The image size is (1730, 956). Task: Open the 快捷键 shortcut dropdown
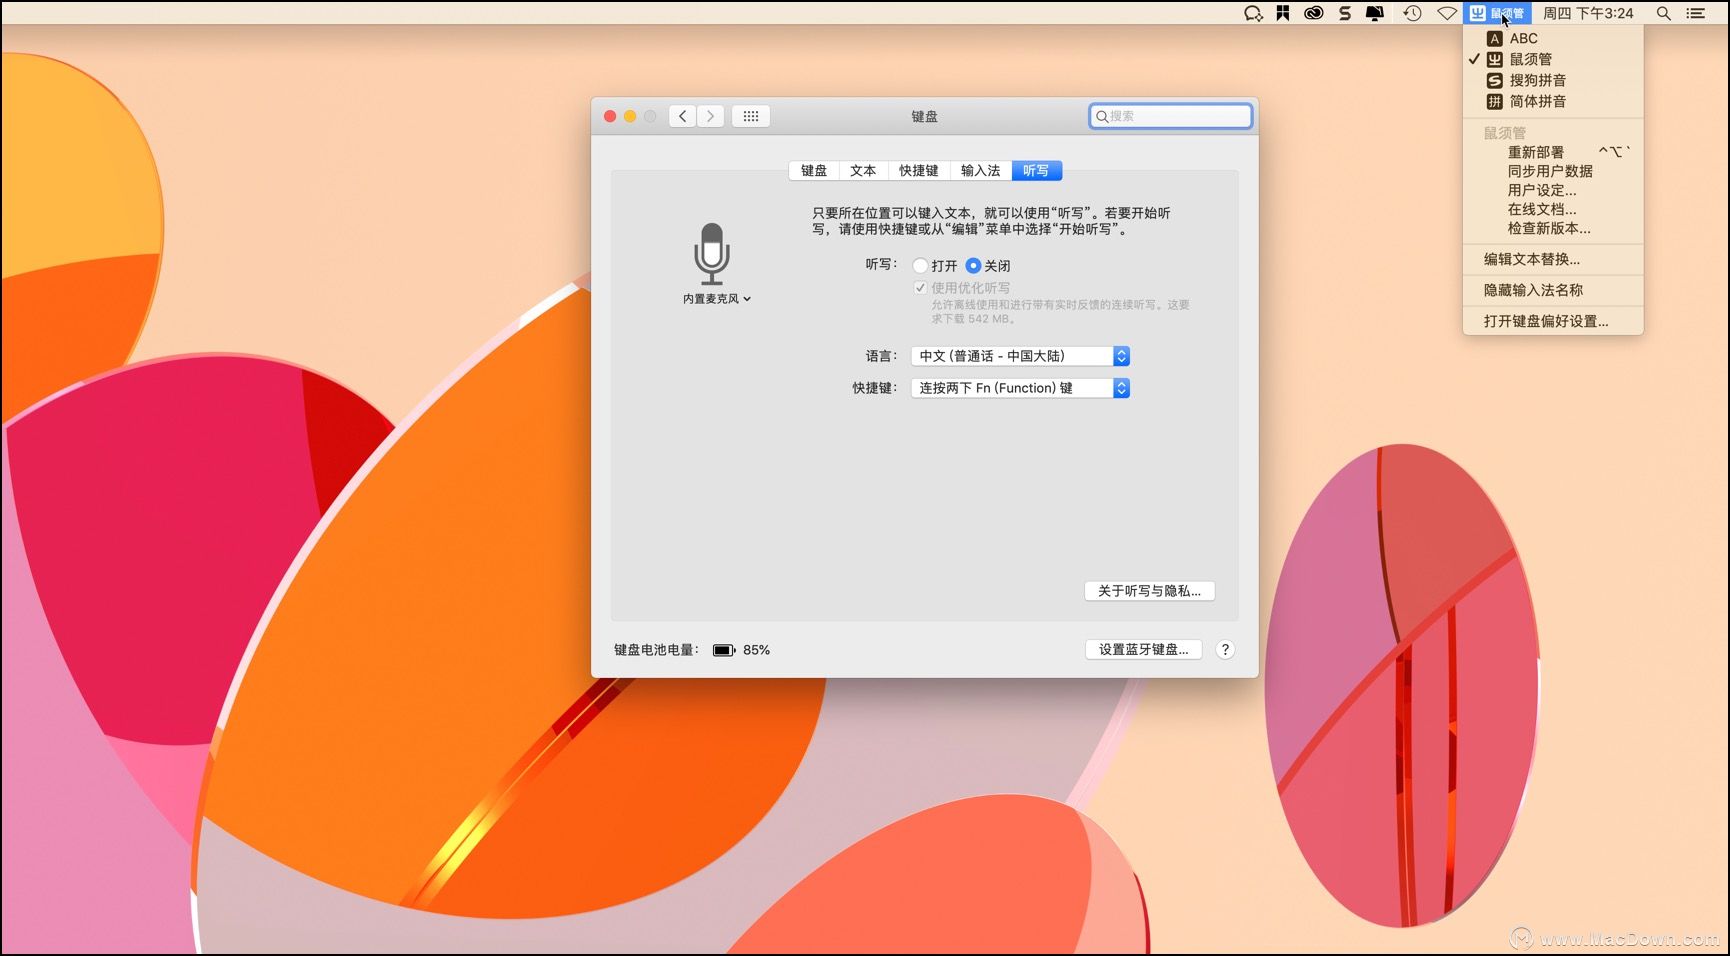pyautogui.click(x=1020, y=388)
